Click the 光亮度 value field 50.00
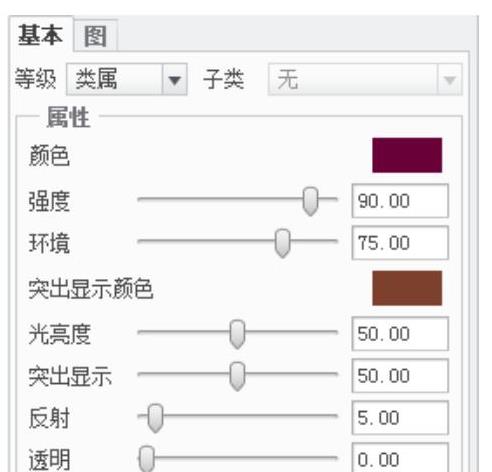 pos(400,334)
